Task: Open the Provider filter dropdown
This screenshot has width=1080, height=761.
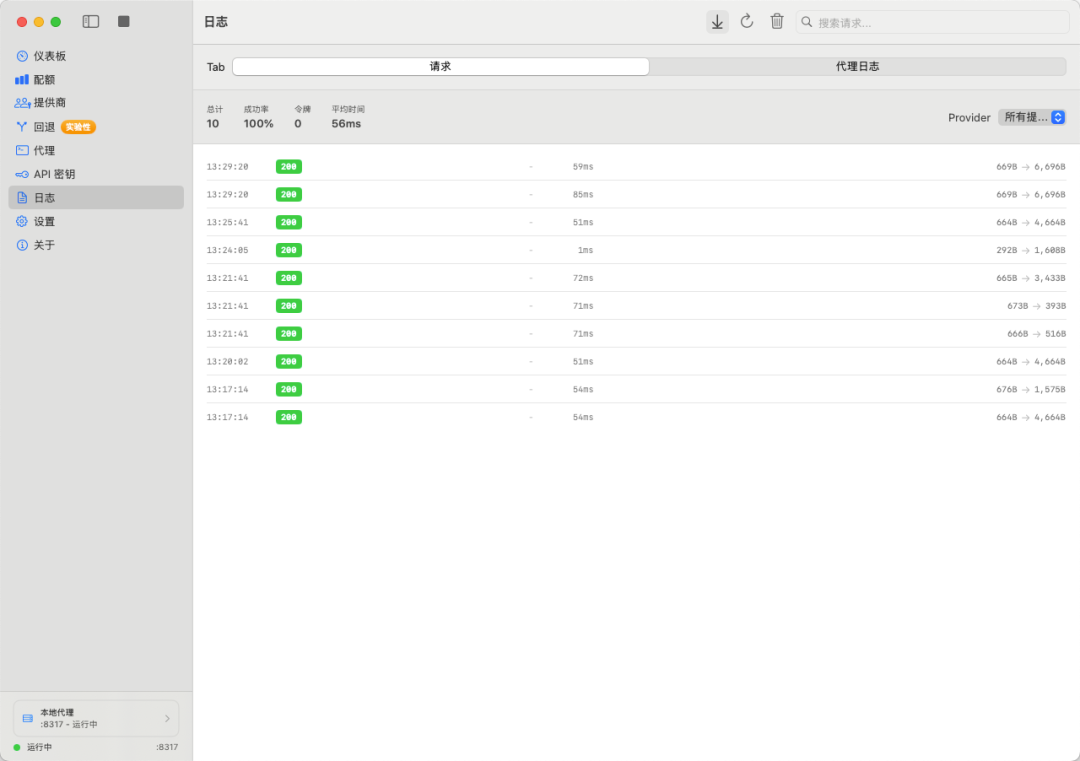Action: [1032, 118]
